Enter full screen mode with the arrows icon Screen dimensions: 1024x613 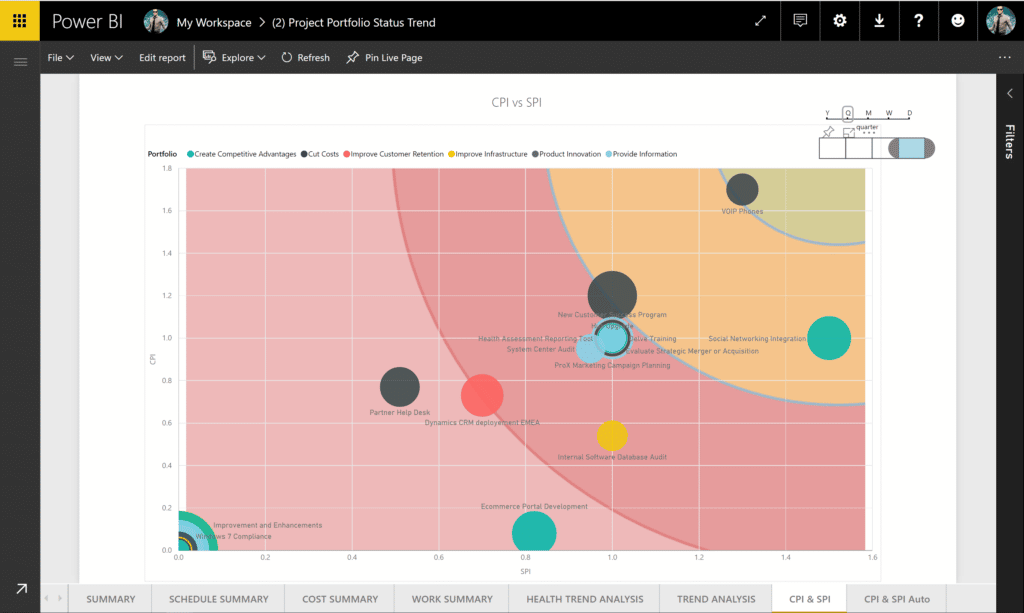(760, 21)
